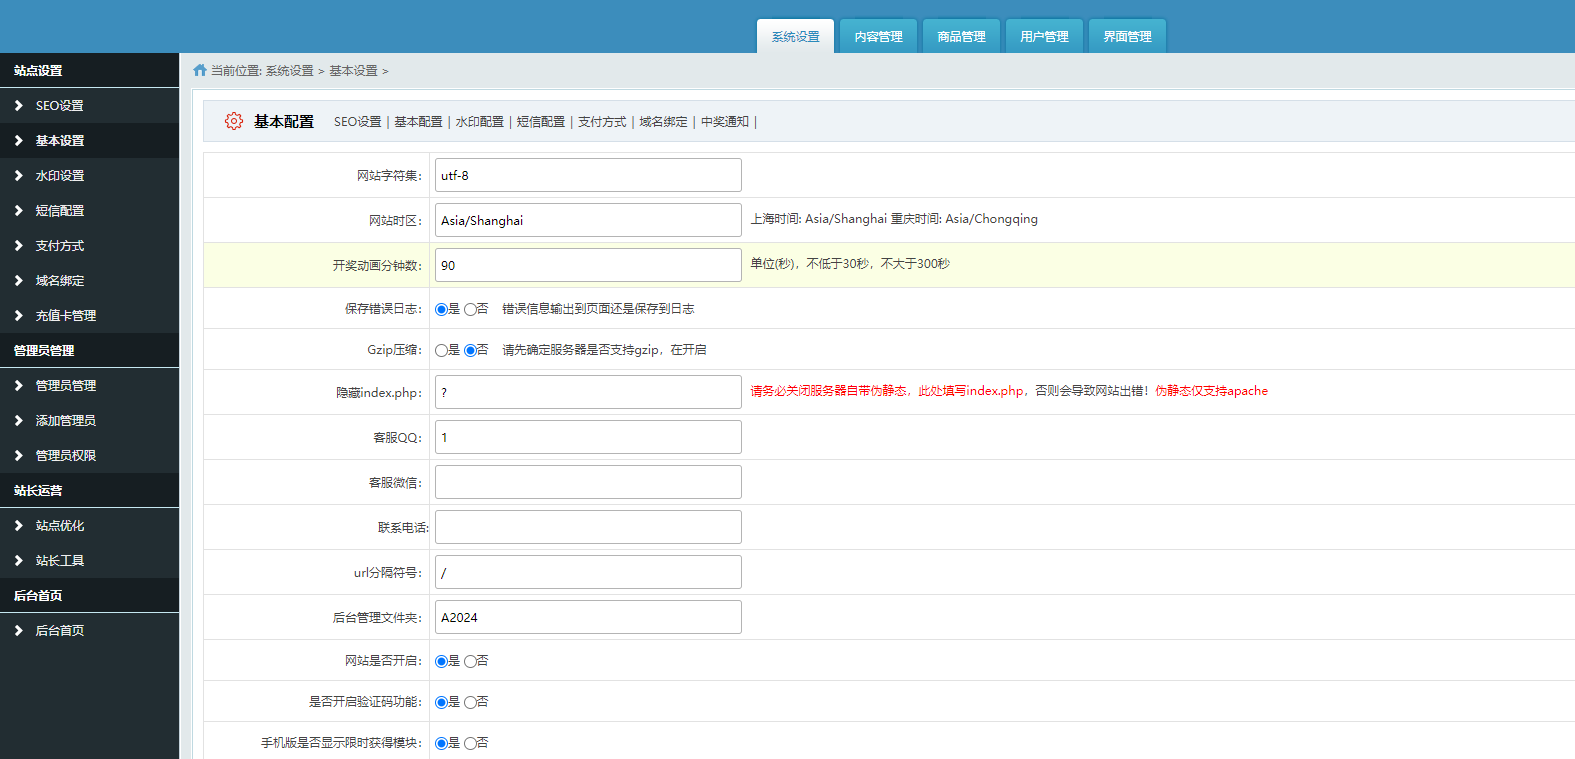Click the arrow icon beside 添加管理员
Viewport: 1575px width, 759px height.
(18, 420)
